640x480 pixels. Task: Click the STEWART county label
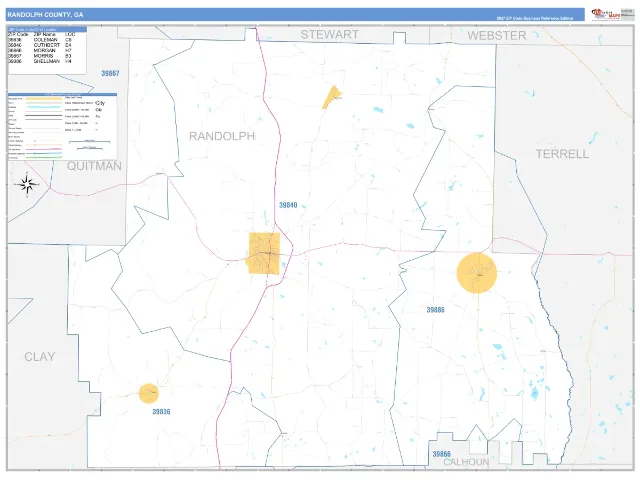coord(329,35)
